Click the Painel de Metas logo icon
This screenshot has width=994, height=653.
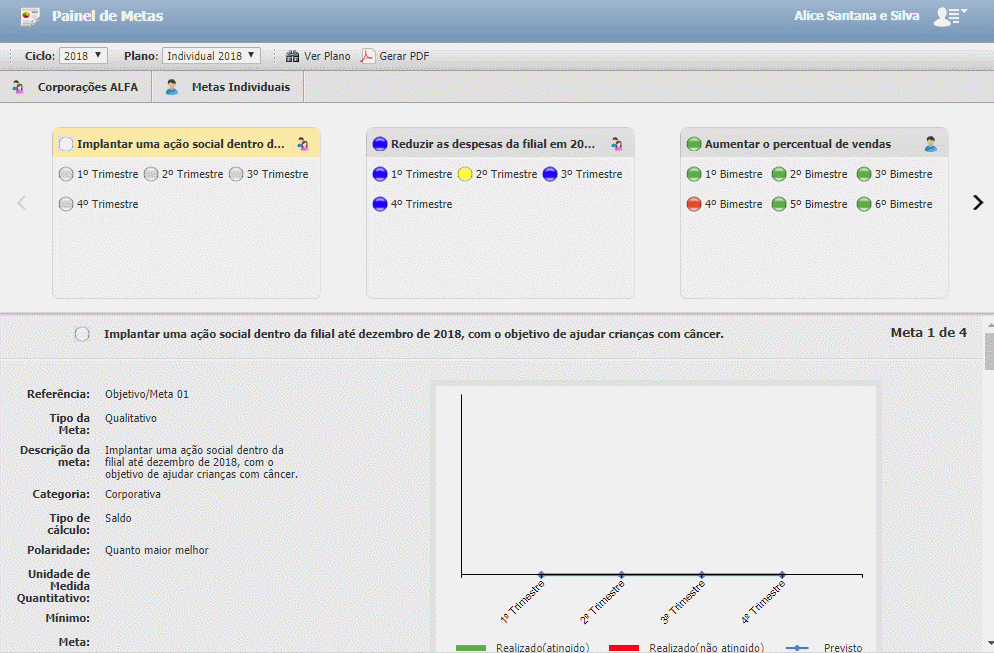[x=31, y=16]
